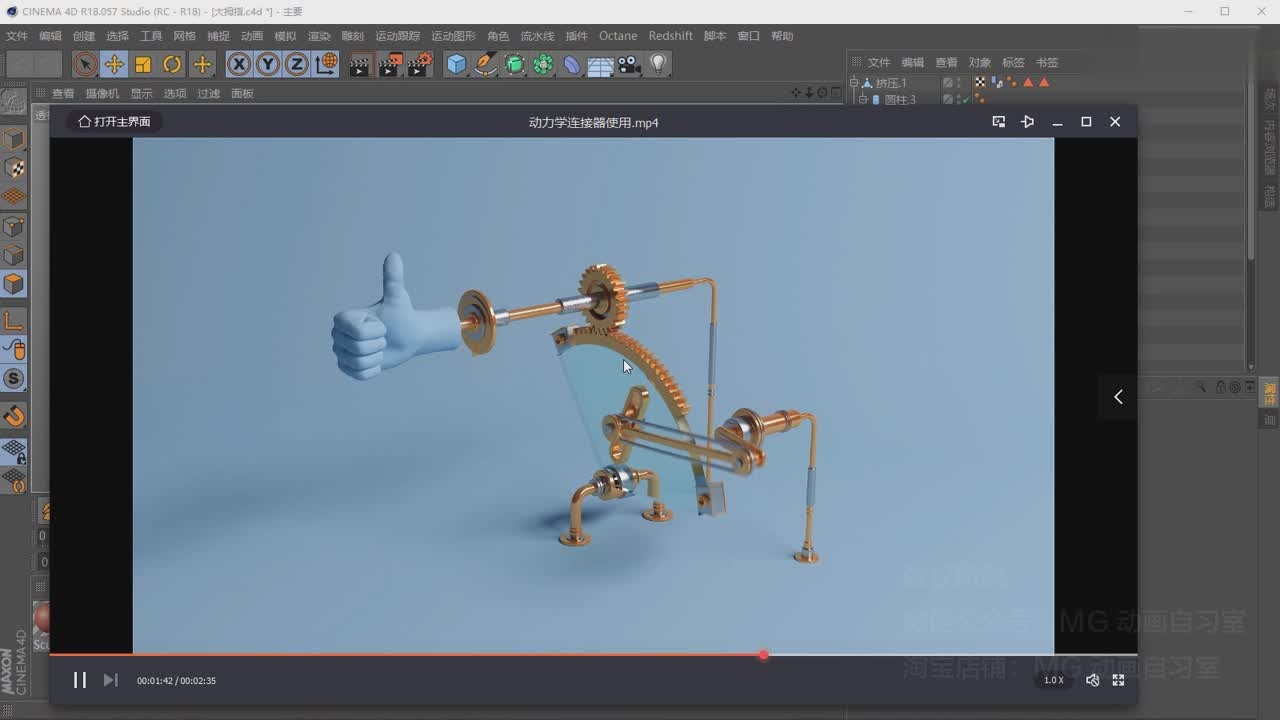Add a Cube primitive object
This screenshot has width=1280, height=720.
click(x=457, y=65)
